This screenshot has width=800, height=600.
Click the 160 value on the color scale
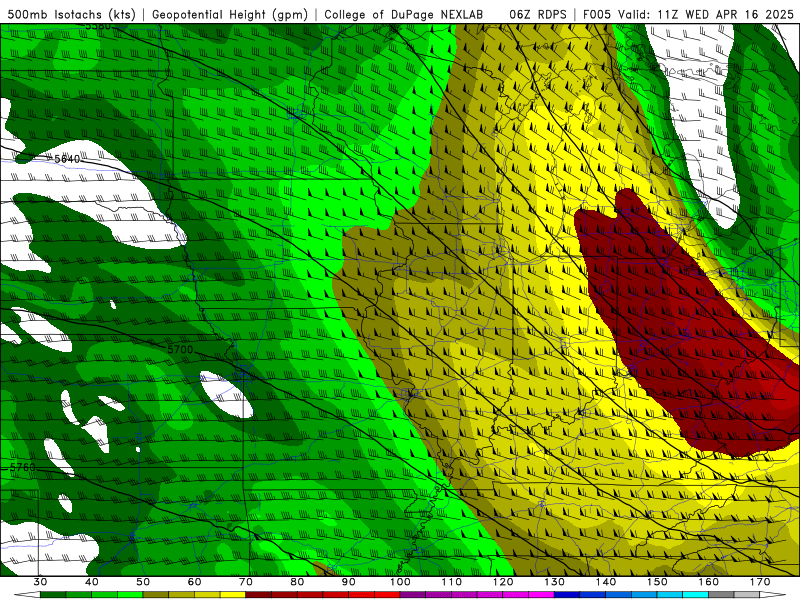coord(709,582)
